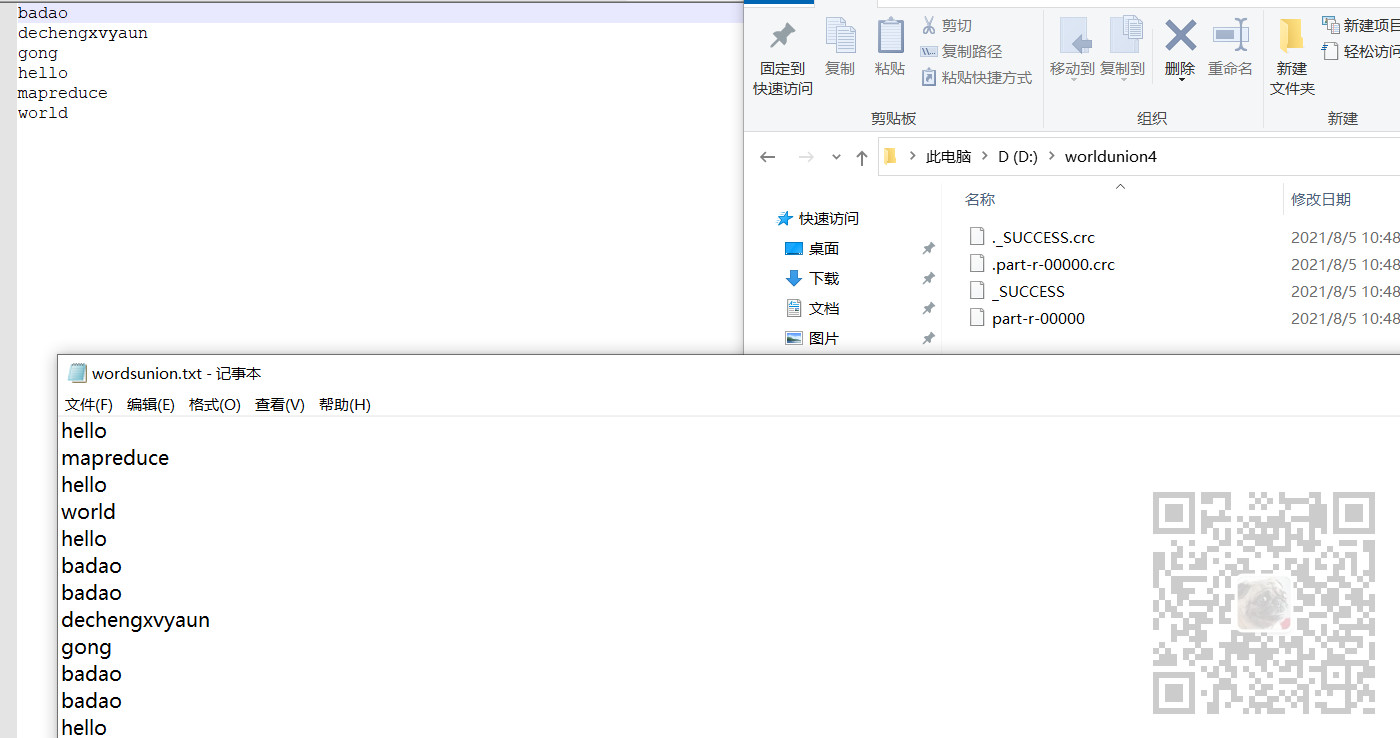The height and width of the screenshot is (738, 1400).
Task: Click 'dechengxvyaun' line in Notepad
Action: point(136,620)
